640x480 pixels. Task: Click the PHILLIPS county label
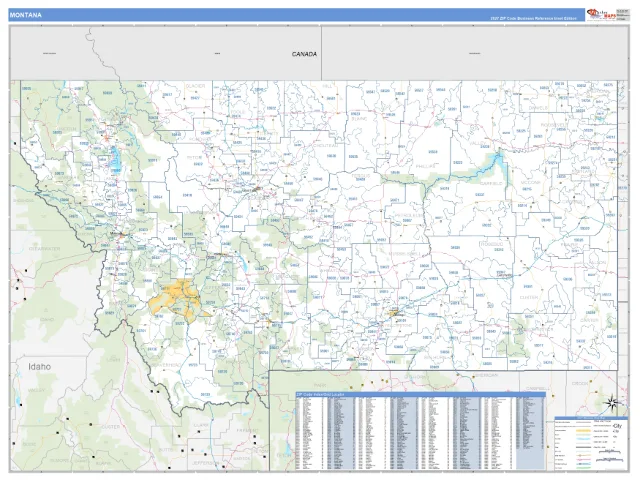tap(426, 166)
